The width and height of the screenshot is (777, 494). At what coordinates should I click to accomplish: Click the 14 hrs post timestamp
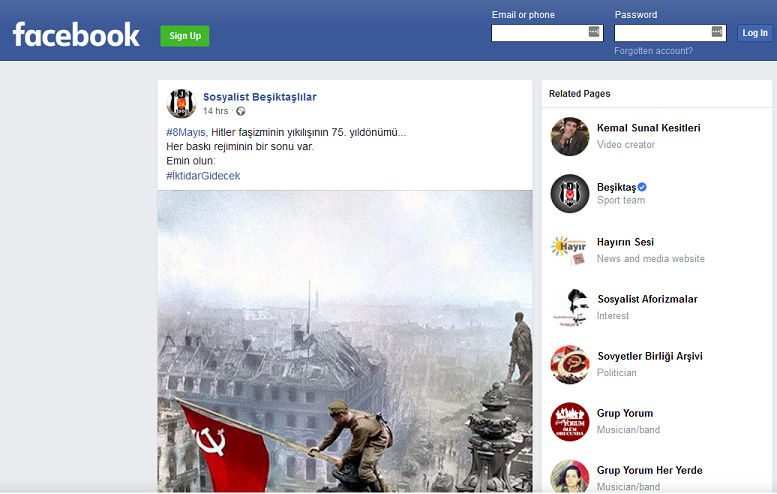[x=216, y=111]
